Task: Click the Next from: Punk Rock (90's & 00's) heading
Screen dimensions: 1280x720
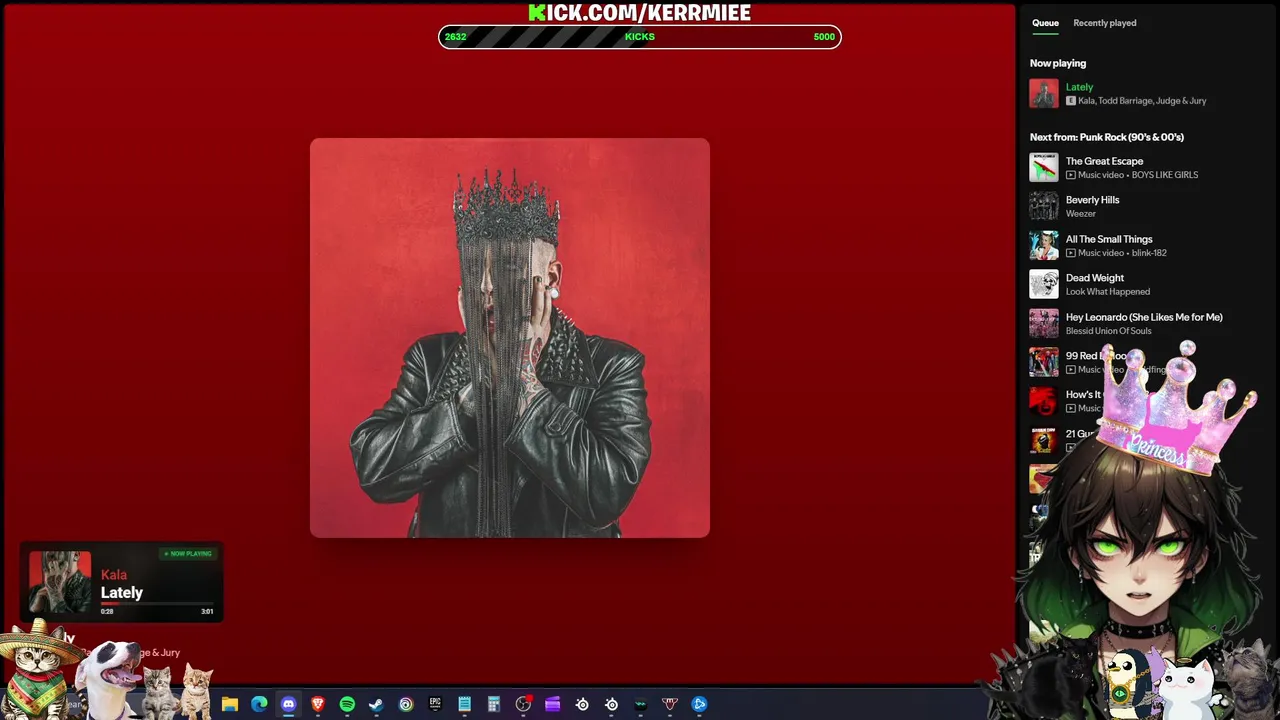Action: coord(1107,137)
